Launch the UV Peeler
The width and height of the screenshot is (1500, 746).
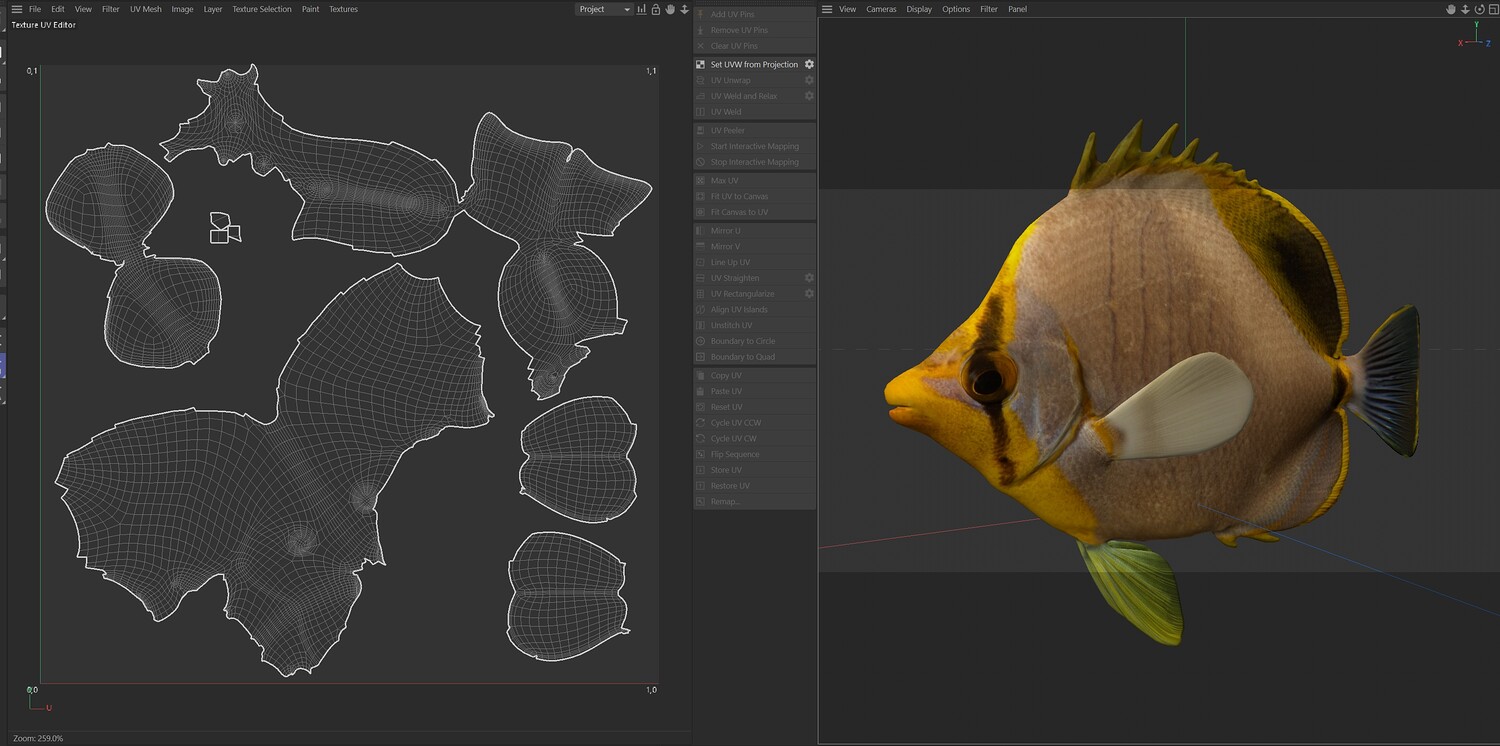pos(755,130)
